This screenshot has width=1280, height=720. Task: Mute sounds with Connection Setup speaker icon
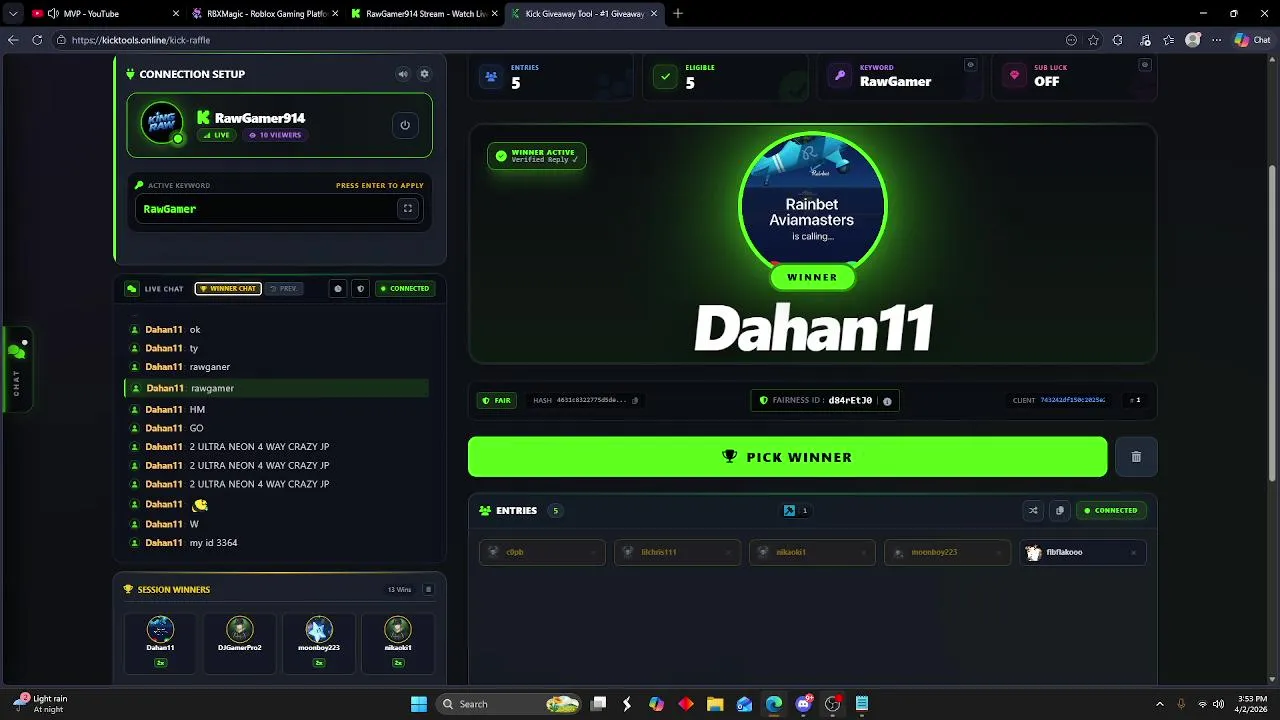tap(403, 74)
